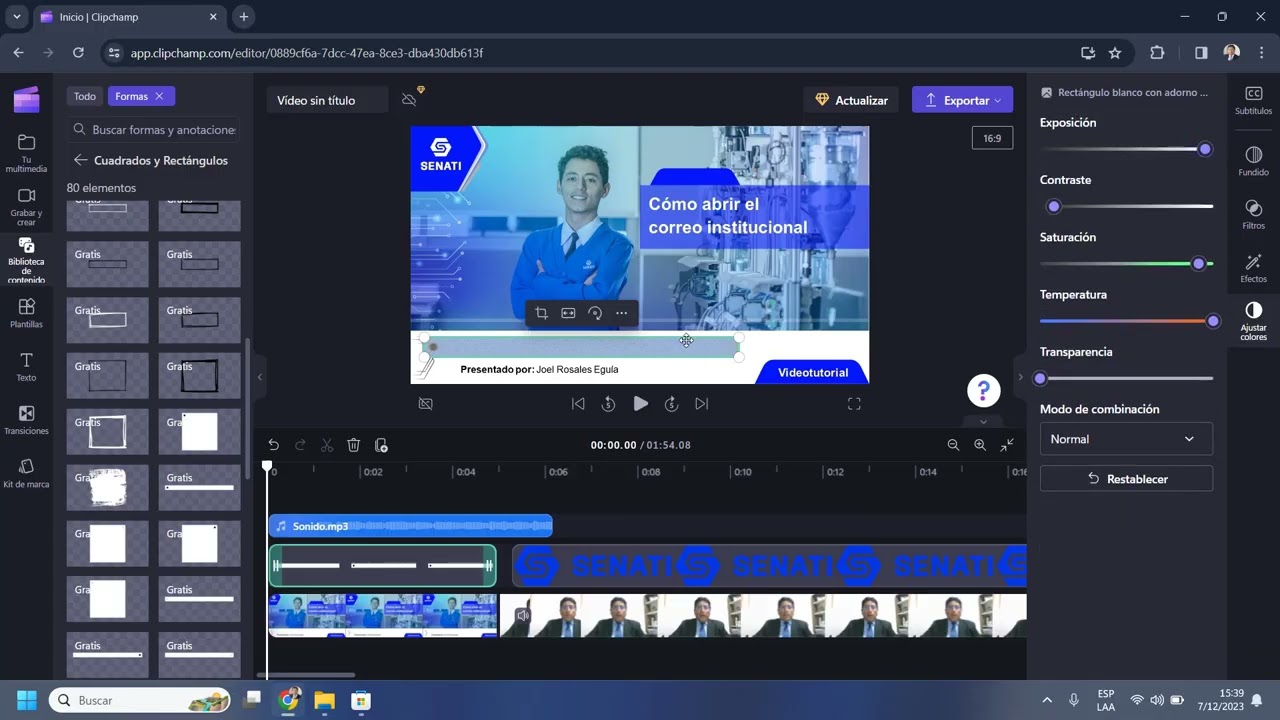Adjust the Saturación slider

pyautogui.click(x=1126, y=264)
